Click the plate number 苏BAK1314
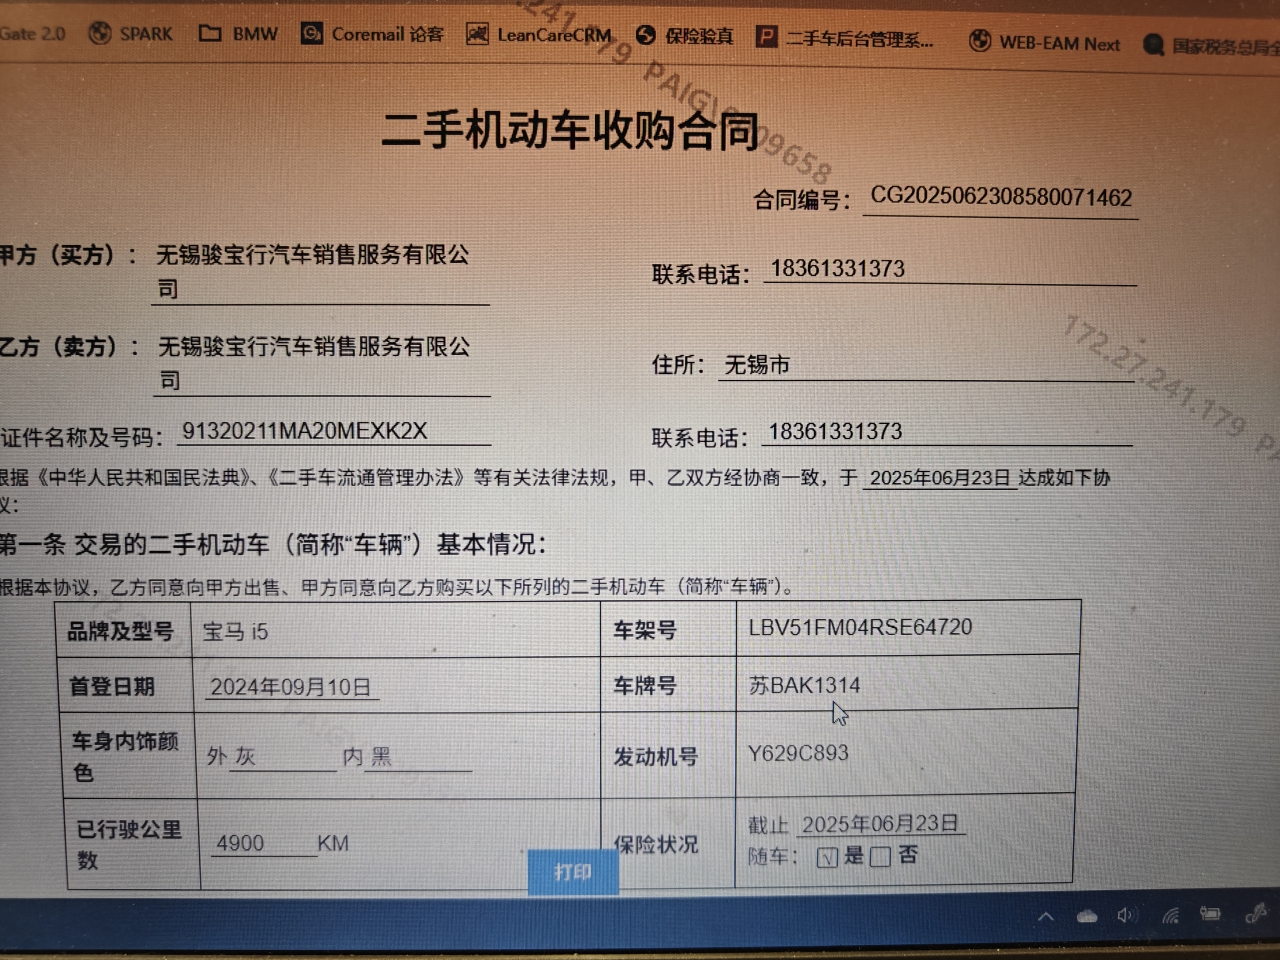Image resolution: width=1280 pixels, height=960 pixels. (x=804, y=685)
